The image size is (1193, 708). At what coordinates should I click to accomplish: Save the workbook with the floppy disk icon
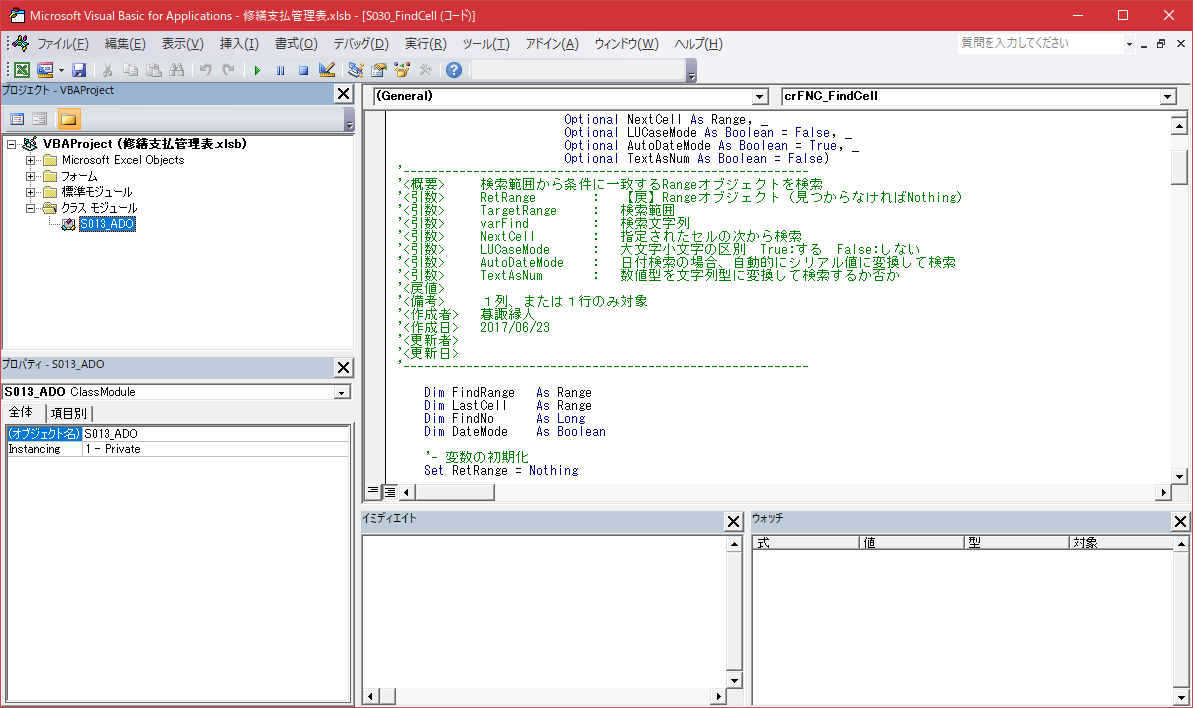coord(79,70)
